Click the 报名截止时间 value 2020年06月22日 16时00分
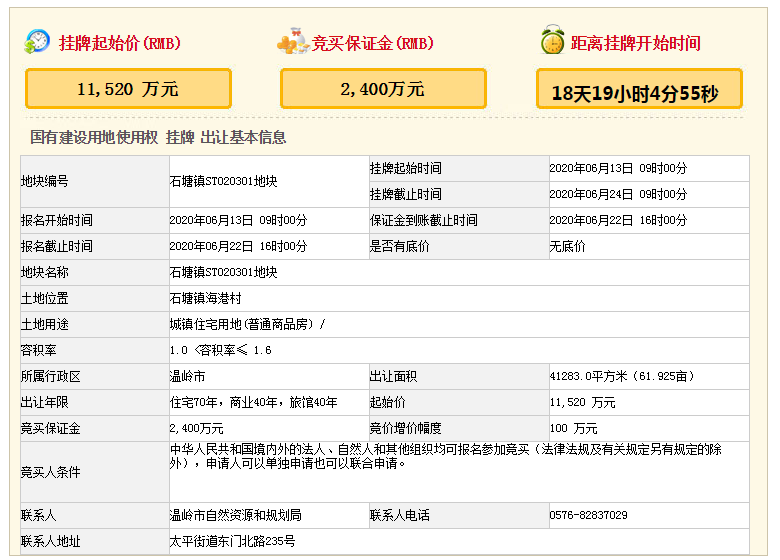Viewport: 780px width, 560px height. coord(238,246)
